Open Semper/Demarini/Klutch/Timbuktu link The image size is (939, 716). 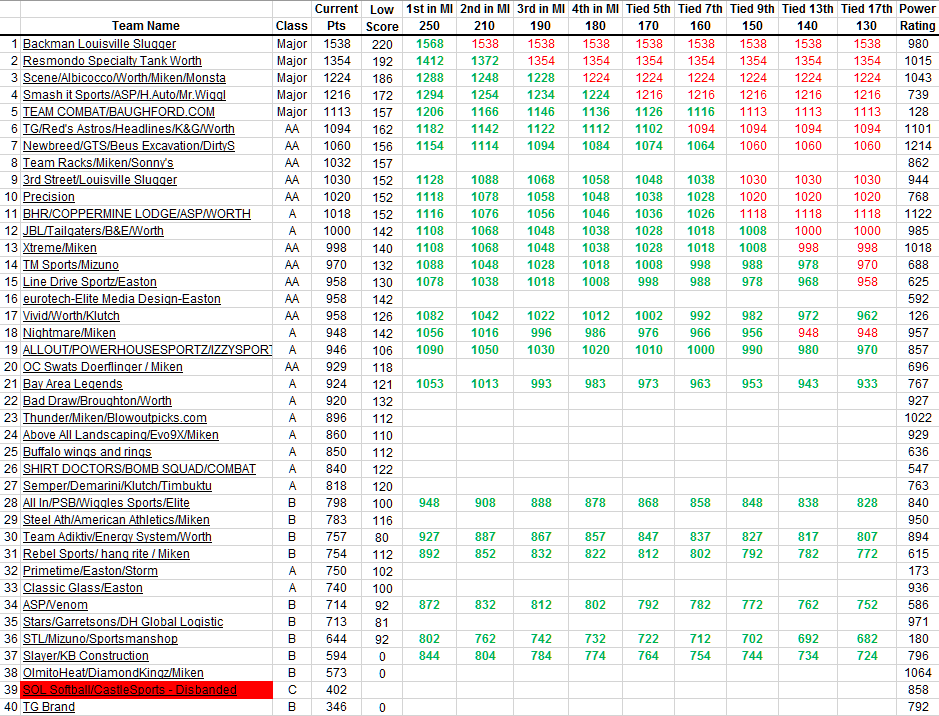(117, 486)
